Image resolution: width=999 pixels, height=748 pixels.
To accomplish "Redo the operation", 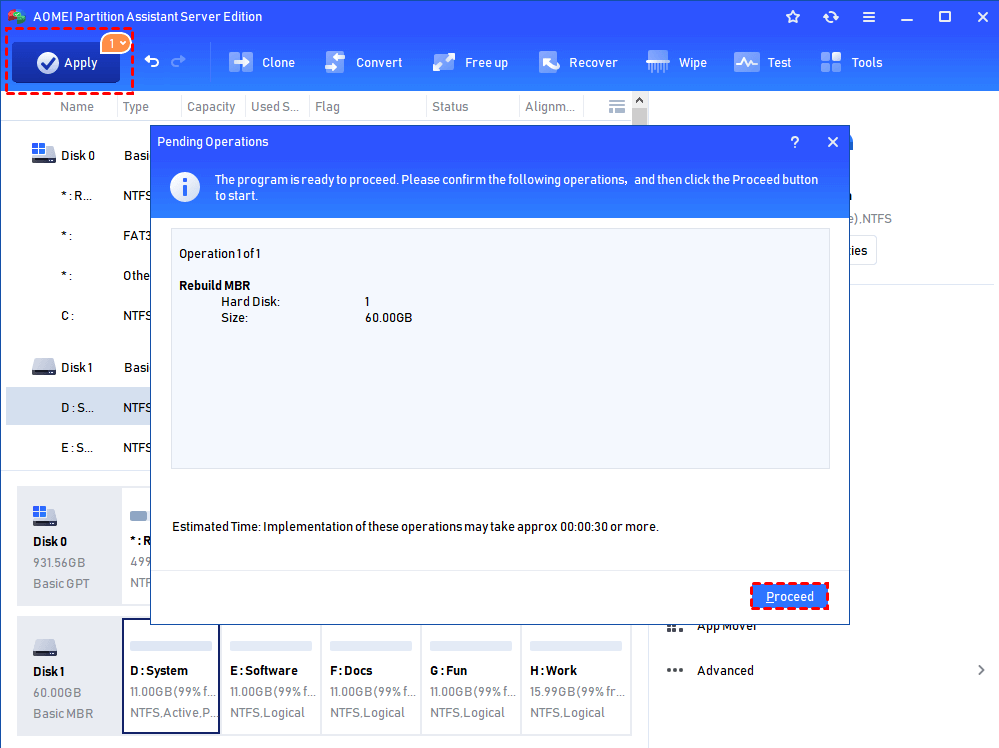I will tap(178, 62).
